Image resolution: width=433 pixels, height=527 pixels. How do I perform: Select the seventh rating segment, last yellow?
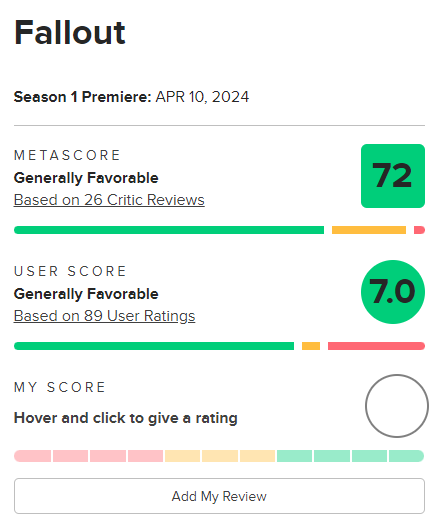pyautogui.click(x=257, y=456)
